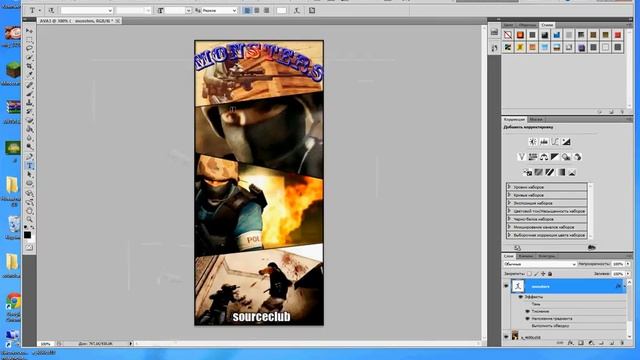The image size is (640, 360).
Task: Click the layer style fx button
Action: (570, 343)
